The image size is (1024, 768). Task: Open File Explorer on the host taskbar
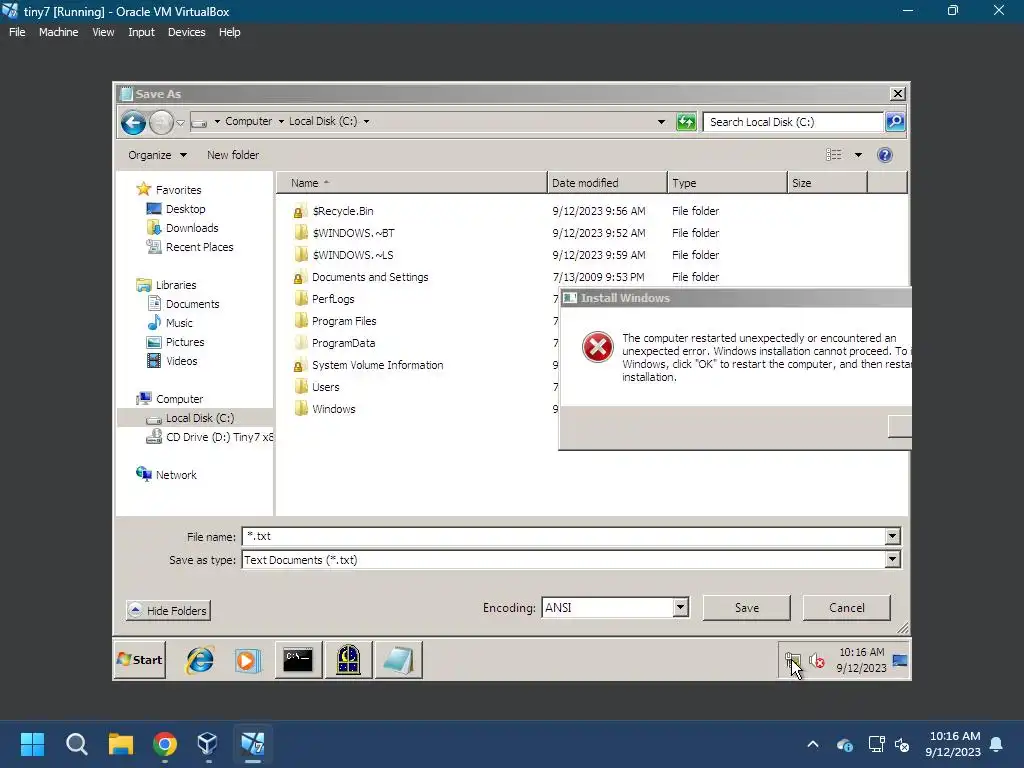(121, 744)
